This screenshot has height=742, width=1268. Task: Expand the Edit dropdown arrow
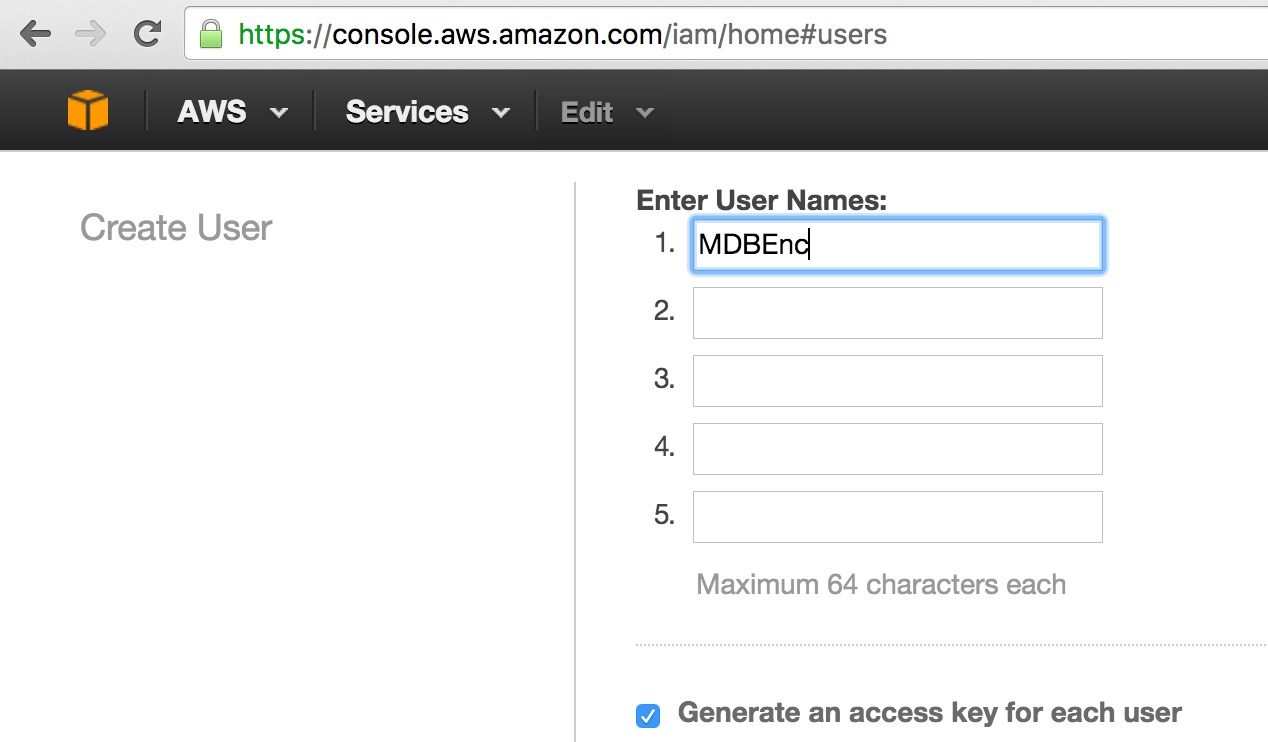(x=645, y=113)
